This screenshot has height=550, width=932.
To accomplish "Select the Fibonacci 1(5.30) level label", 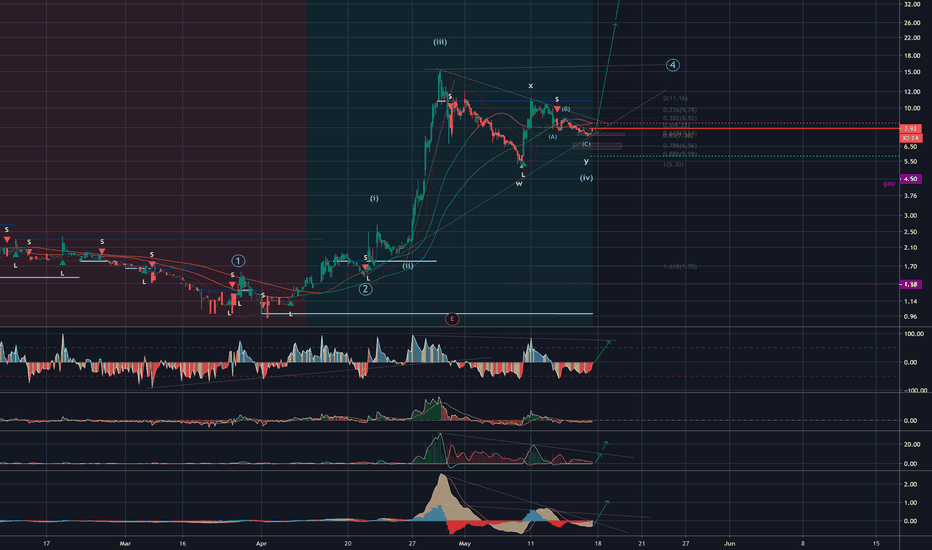I will pos(673,165).
